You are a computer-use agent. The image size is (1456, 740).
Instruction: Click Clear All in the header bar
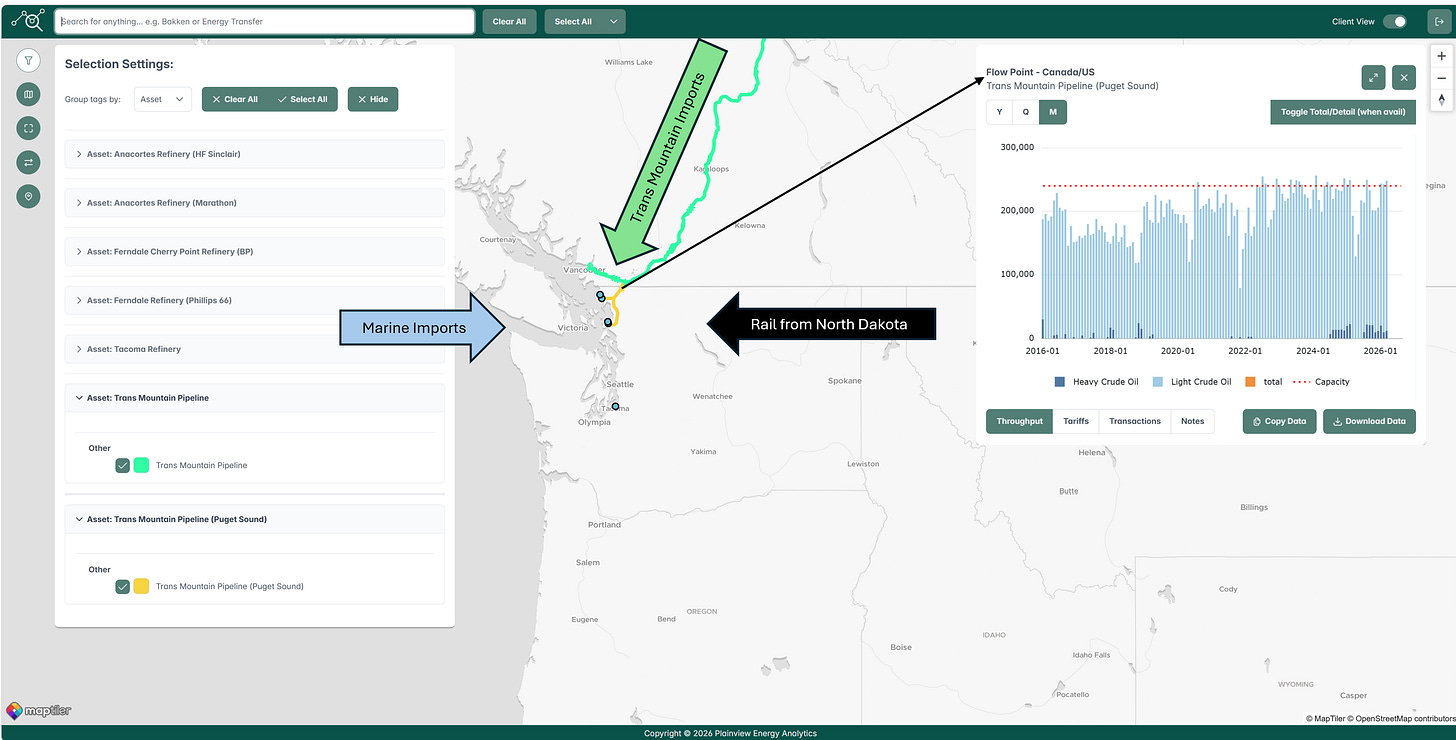point(510,21)
